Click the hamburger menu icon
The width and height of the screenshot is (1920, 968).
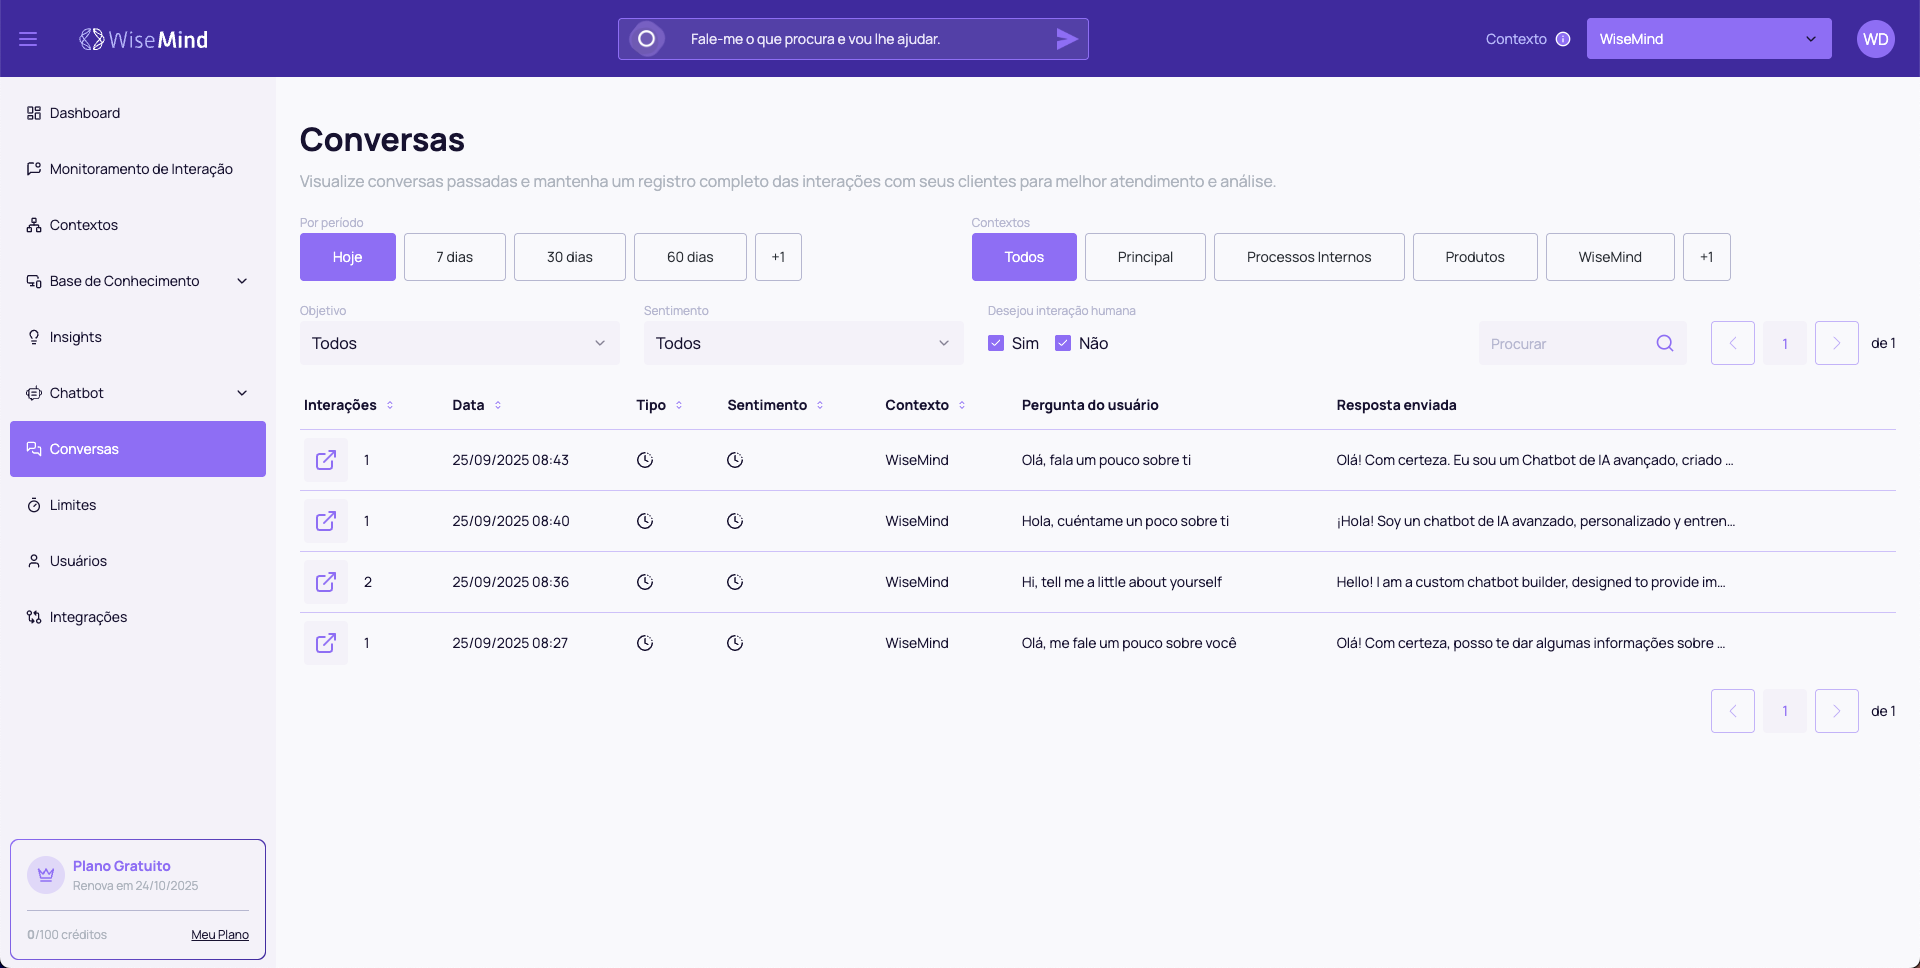pyautogui.click(x=28, y=39)
